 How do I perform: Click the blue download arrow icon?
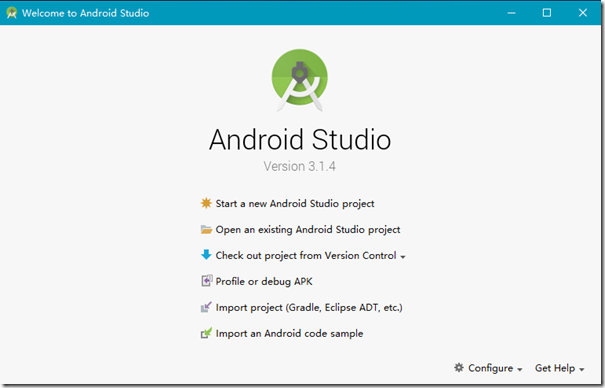(x=206, y=255)
